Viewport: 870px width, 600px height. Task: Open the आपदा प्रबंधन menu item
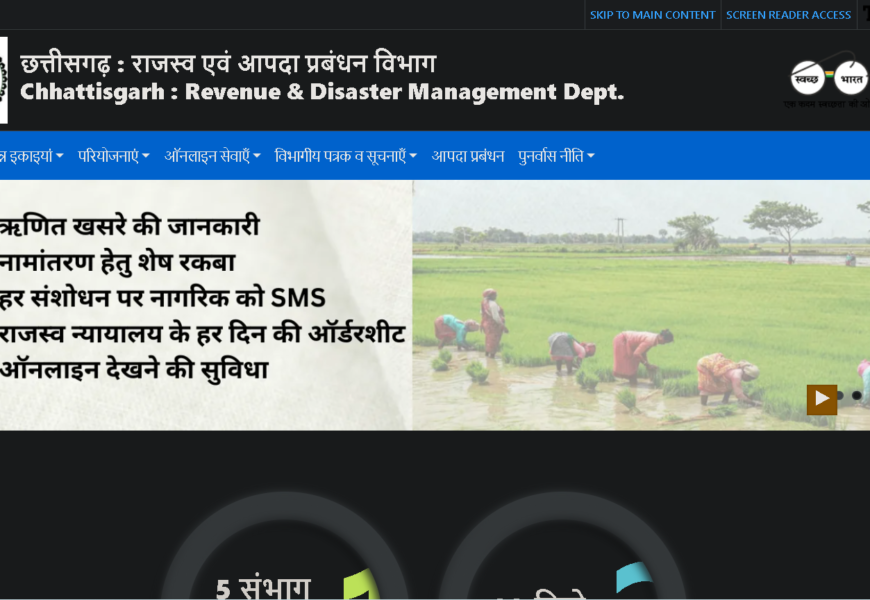click(x=467, y=156)
